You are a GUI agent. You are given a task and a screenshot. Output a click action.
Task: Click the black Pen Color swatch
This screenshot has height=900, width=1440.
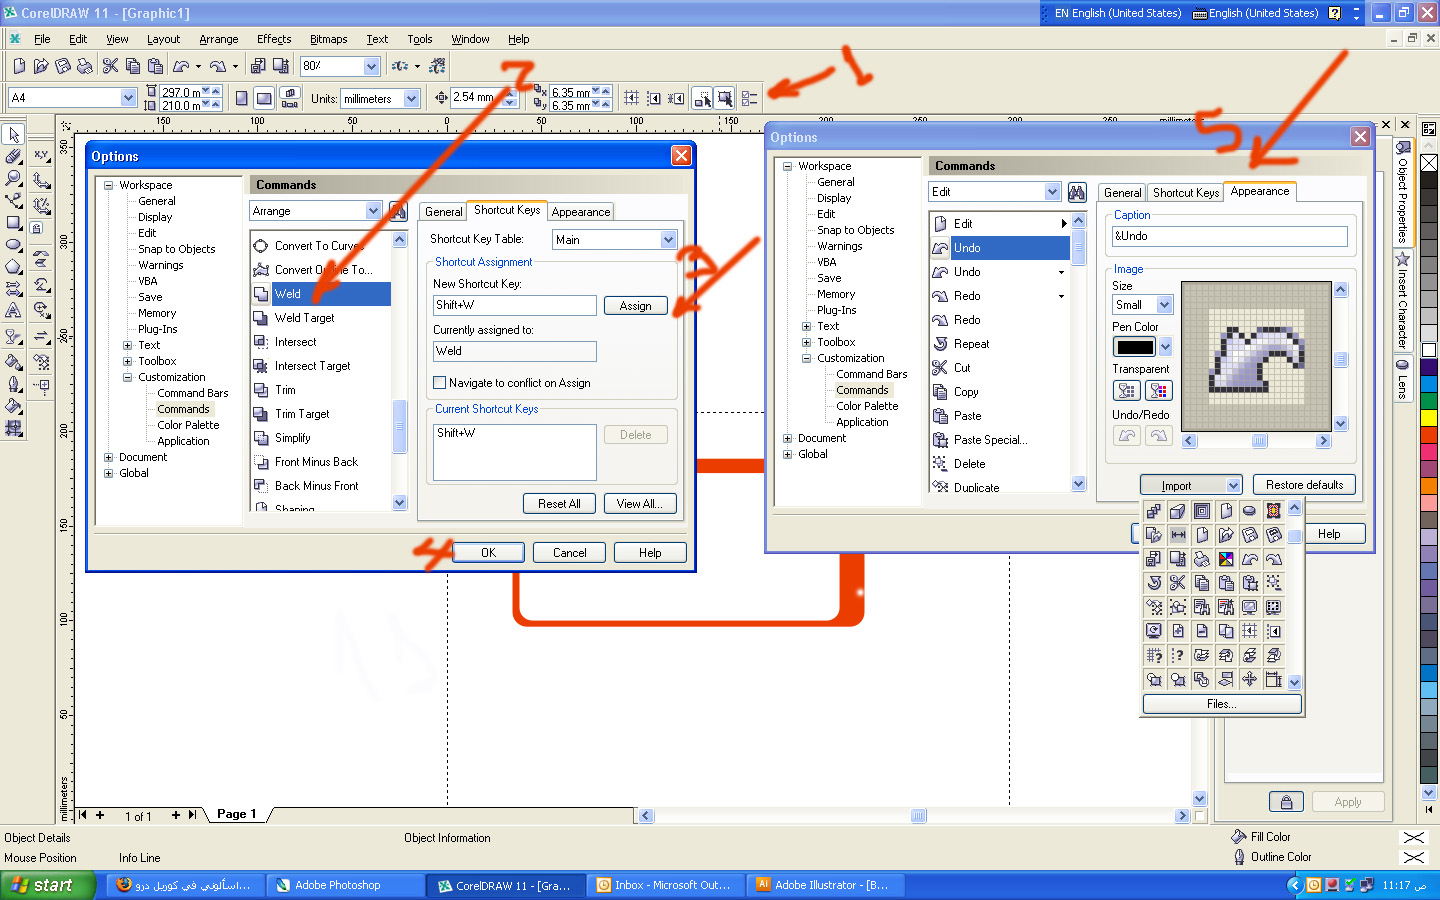pyautogui.click(x=1134, y=347)
